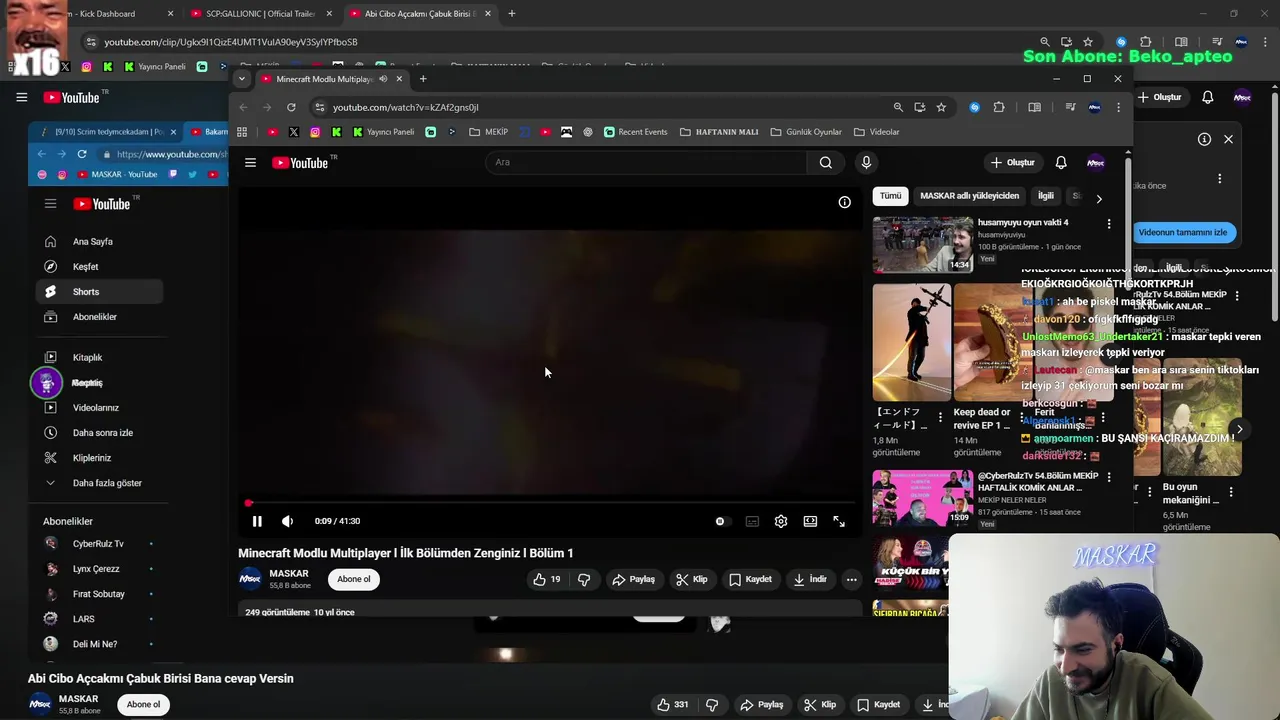Toggle the player's autoplay switch
Viewport: 1280px width, 720px height.
[721, 521]
